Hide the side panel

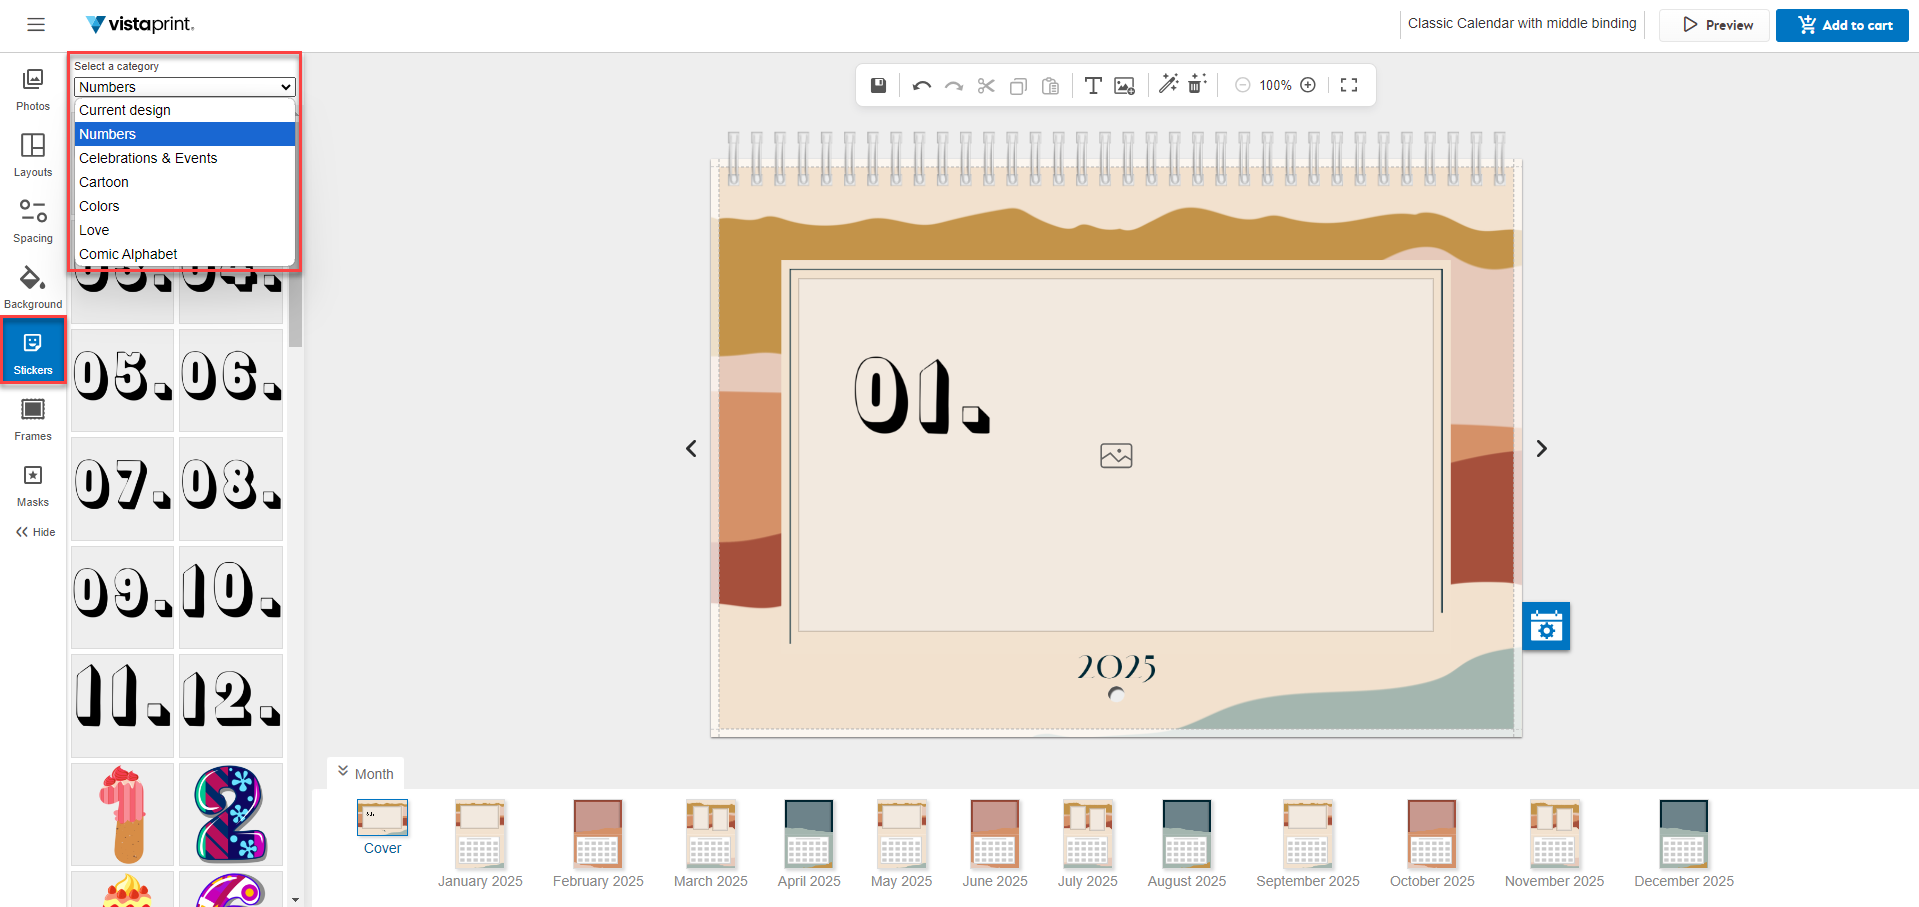(x=36, y=532)
